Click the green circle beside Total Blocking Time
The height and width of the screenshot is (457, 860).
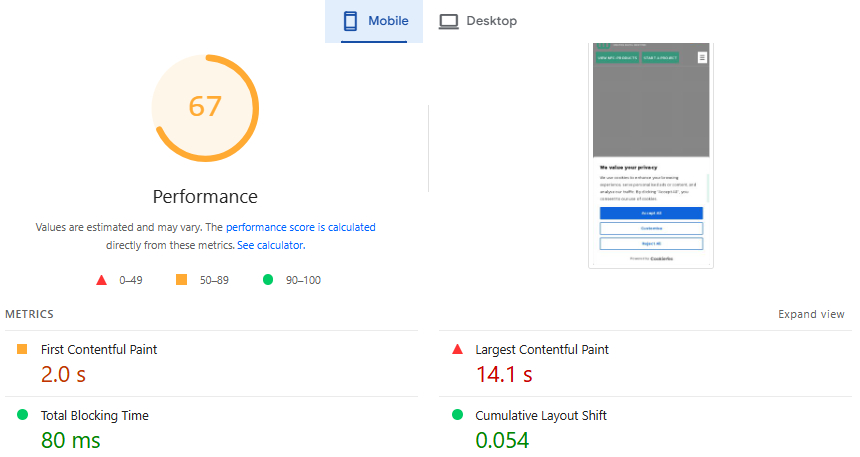pyautogui.click(x=22, y=415)
